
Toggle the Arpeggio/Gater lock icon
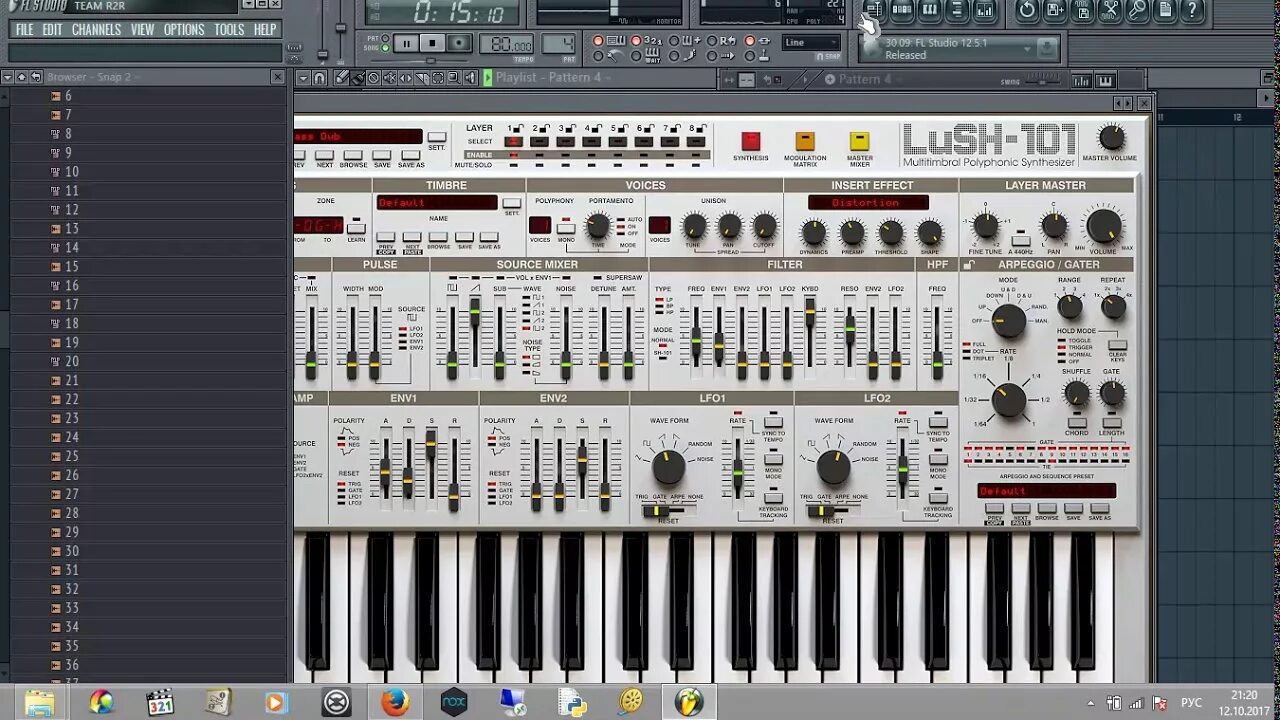click(x=968, y=265)
